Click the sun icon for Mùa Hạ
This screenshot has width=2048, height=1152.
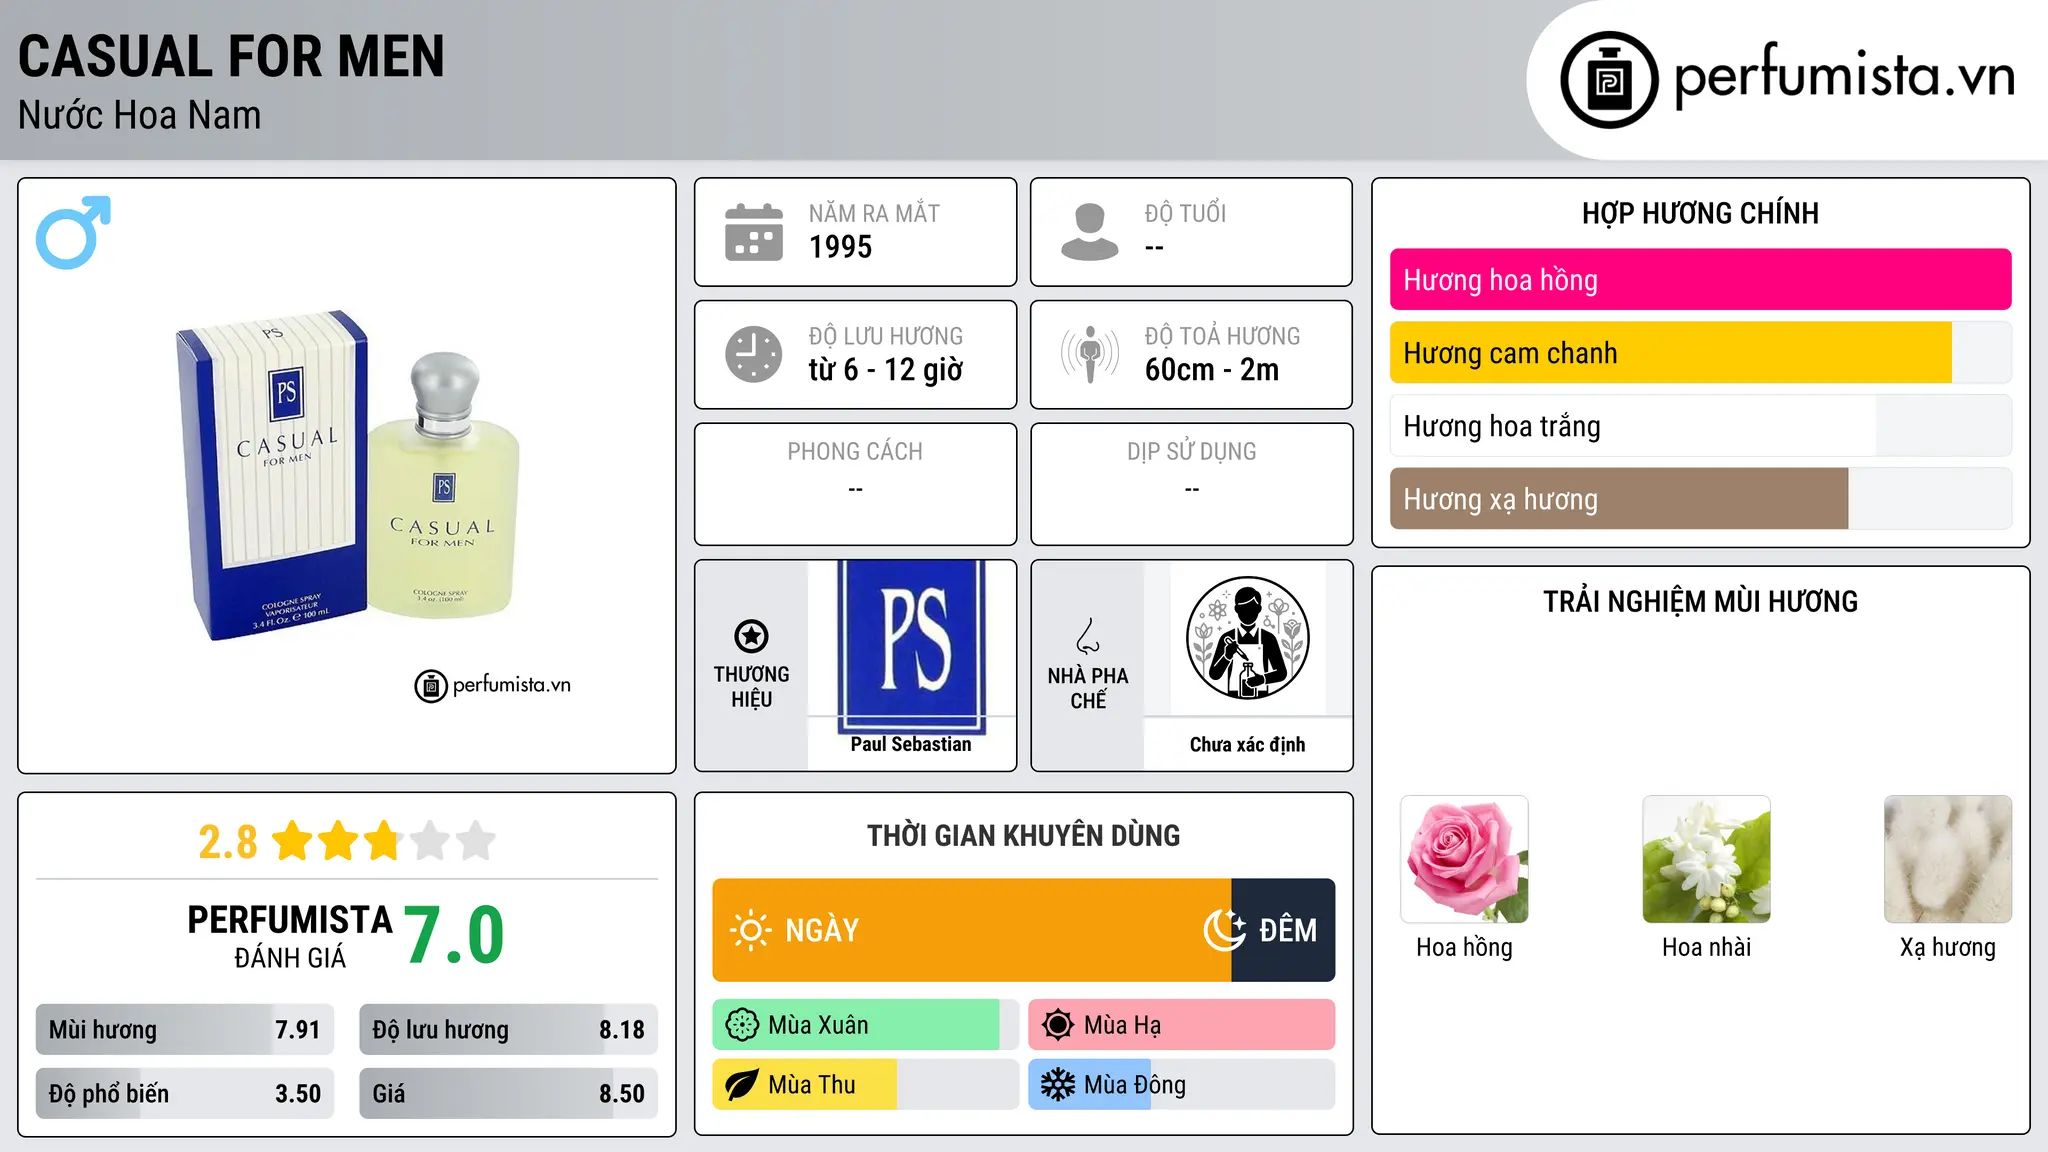1058,1025
